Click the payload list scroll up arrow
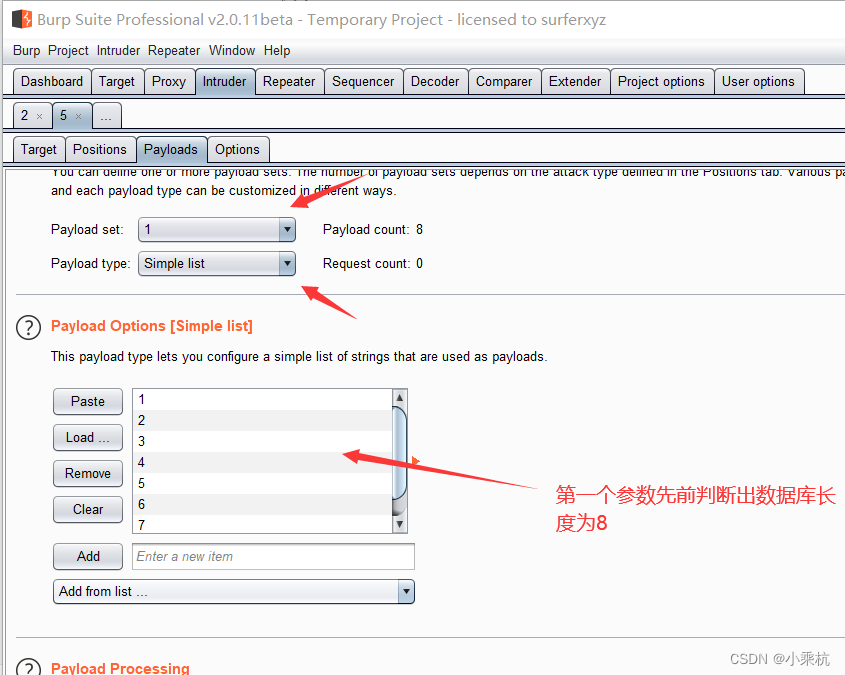Screen dimensions: 845x675 (x=399, y=398)
